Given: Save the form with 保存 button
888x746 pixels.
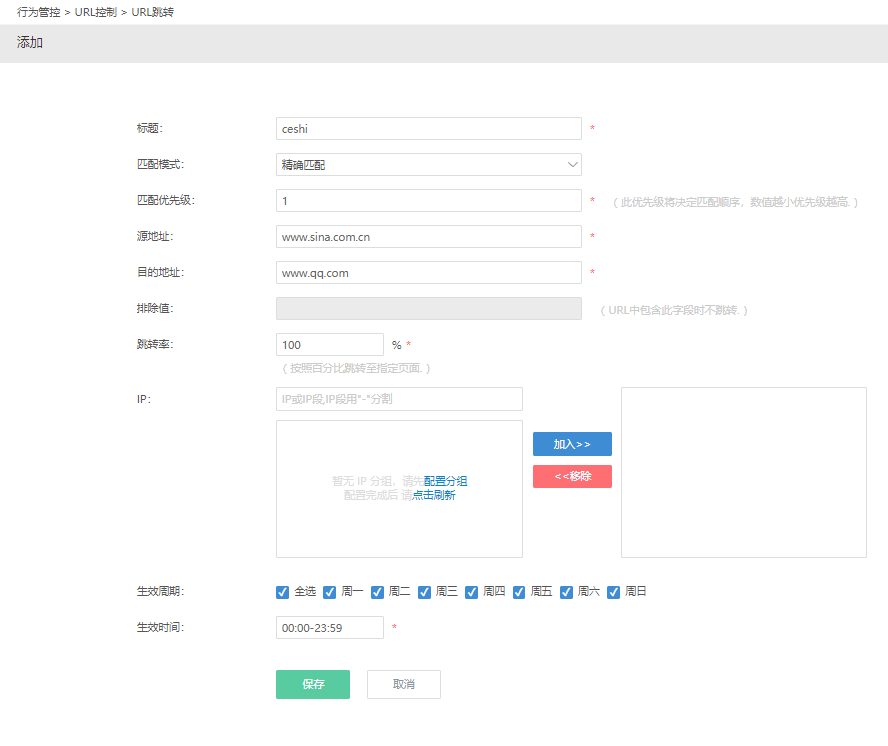Looking at the screenshot, I should [x=313, y=685].
